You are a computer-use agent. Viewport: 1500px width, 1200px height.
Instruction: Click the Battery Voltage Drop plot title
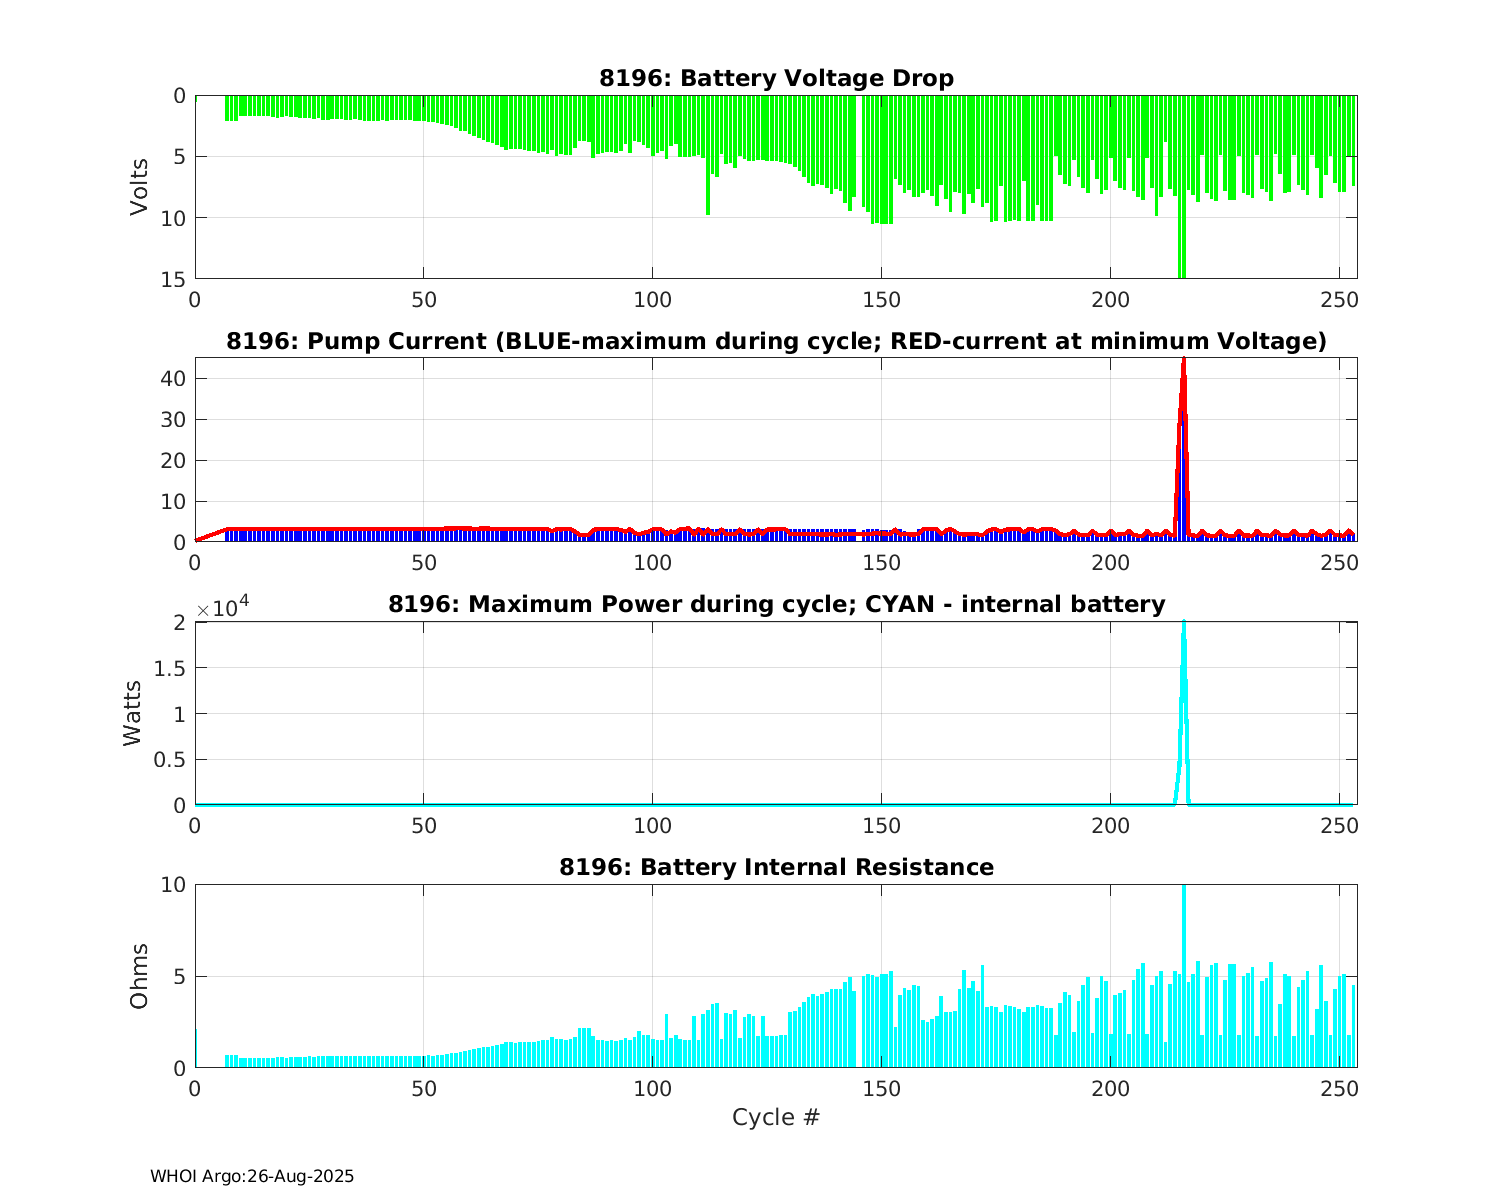point(776,79)
